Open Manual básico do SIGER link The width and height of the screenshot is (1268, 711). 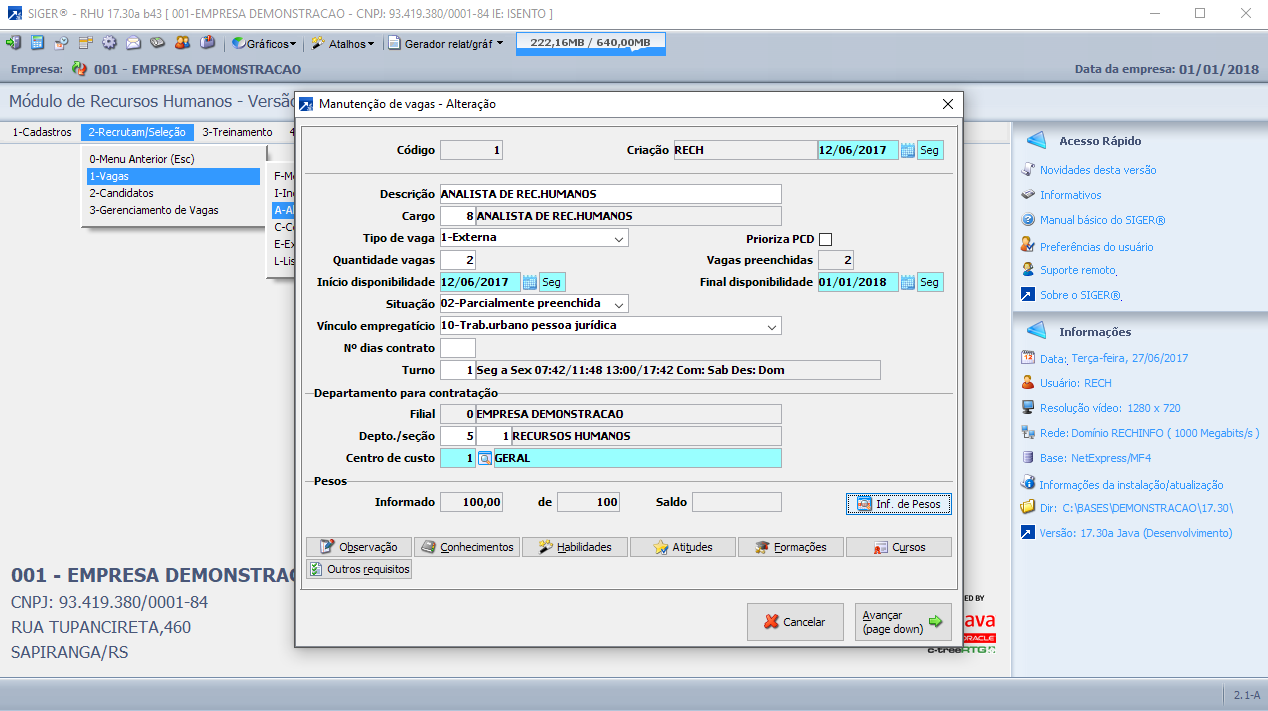coord(1102,220)
